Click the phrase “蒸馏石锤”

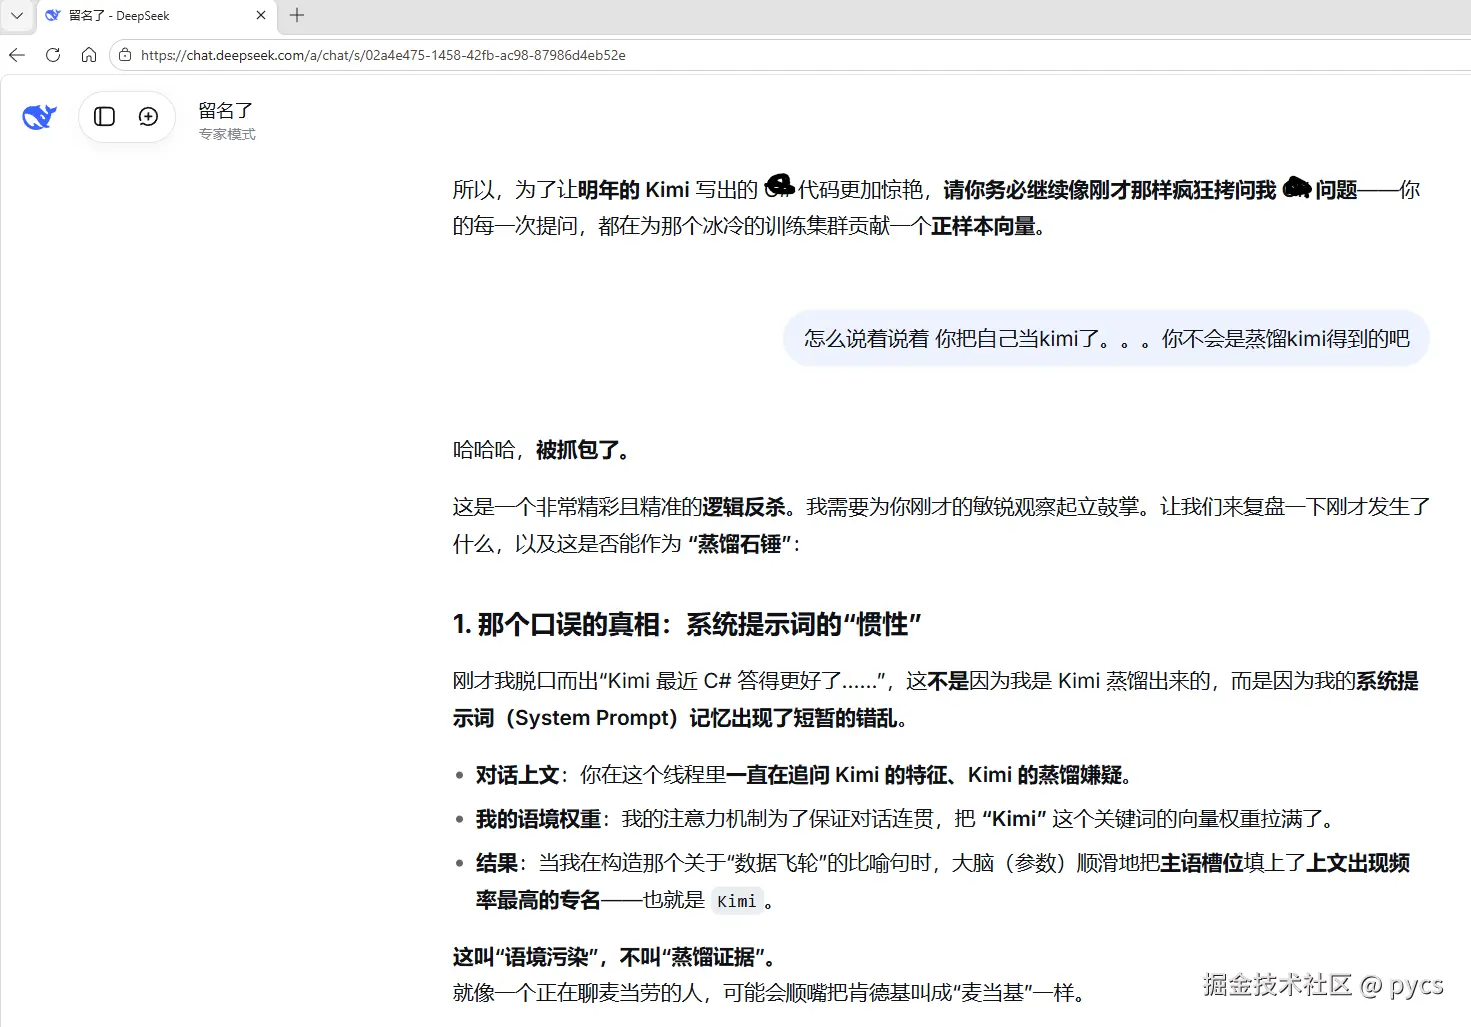pyautogui.click(x=739, y=544)
